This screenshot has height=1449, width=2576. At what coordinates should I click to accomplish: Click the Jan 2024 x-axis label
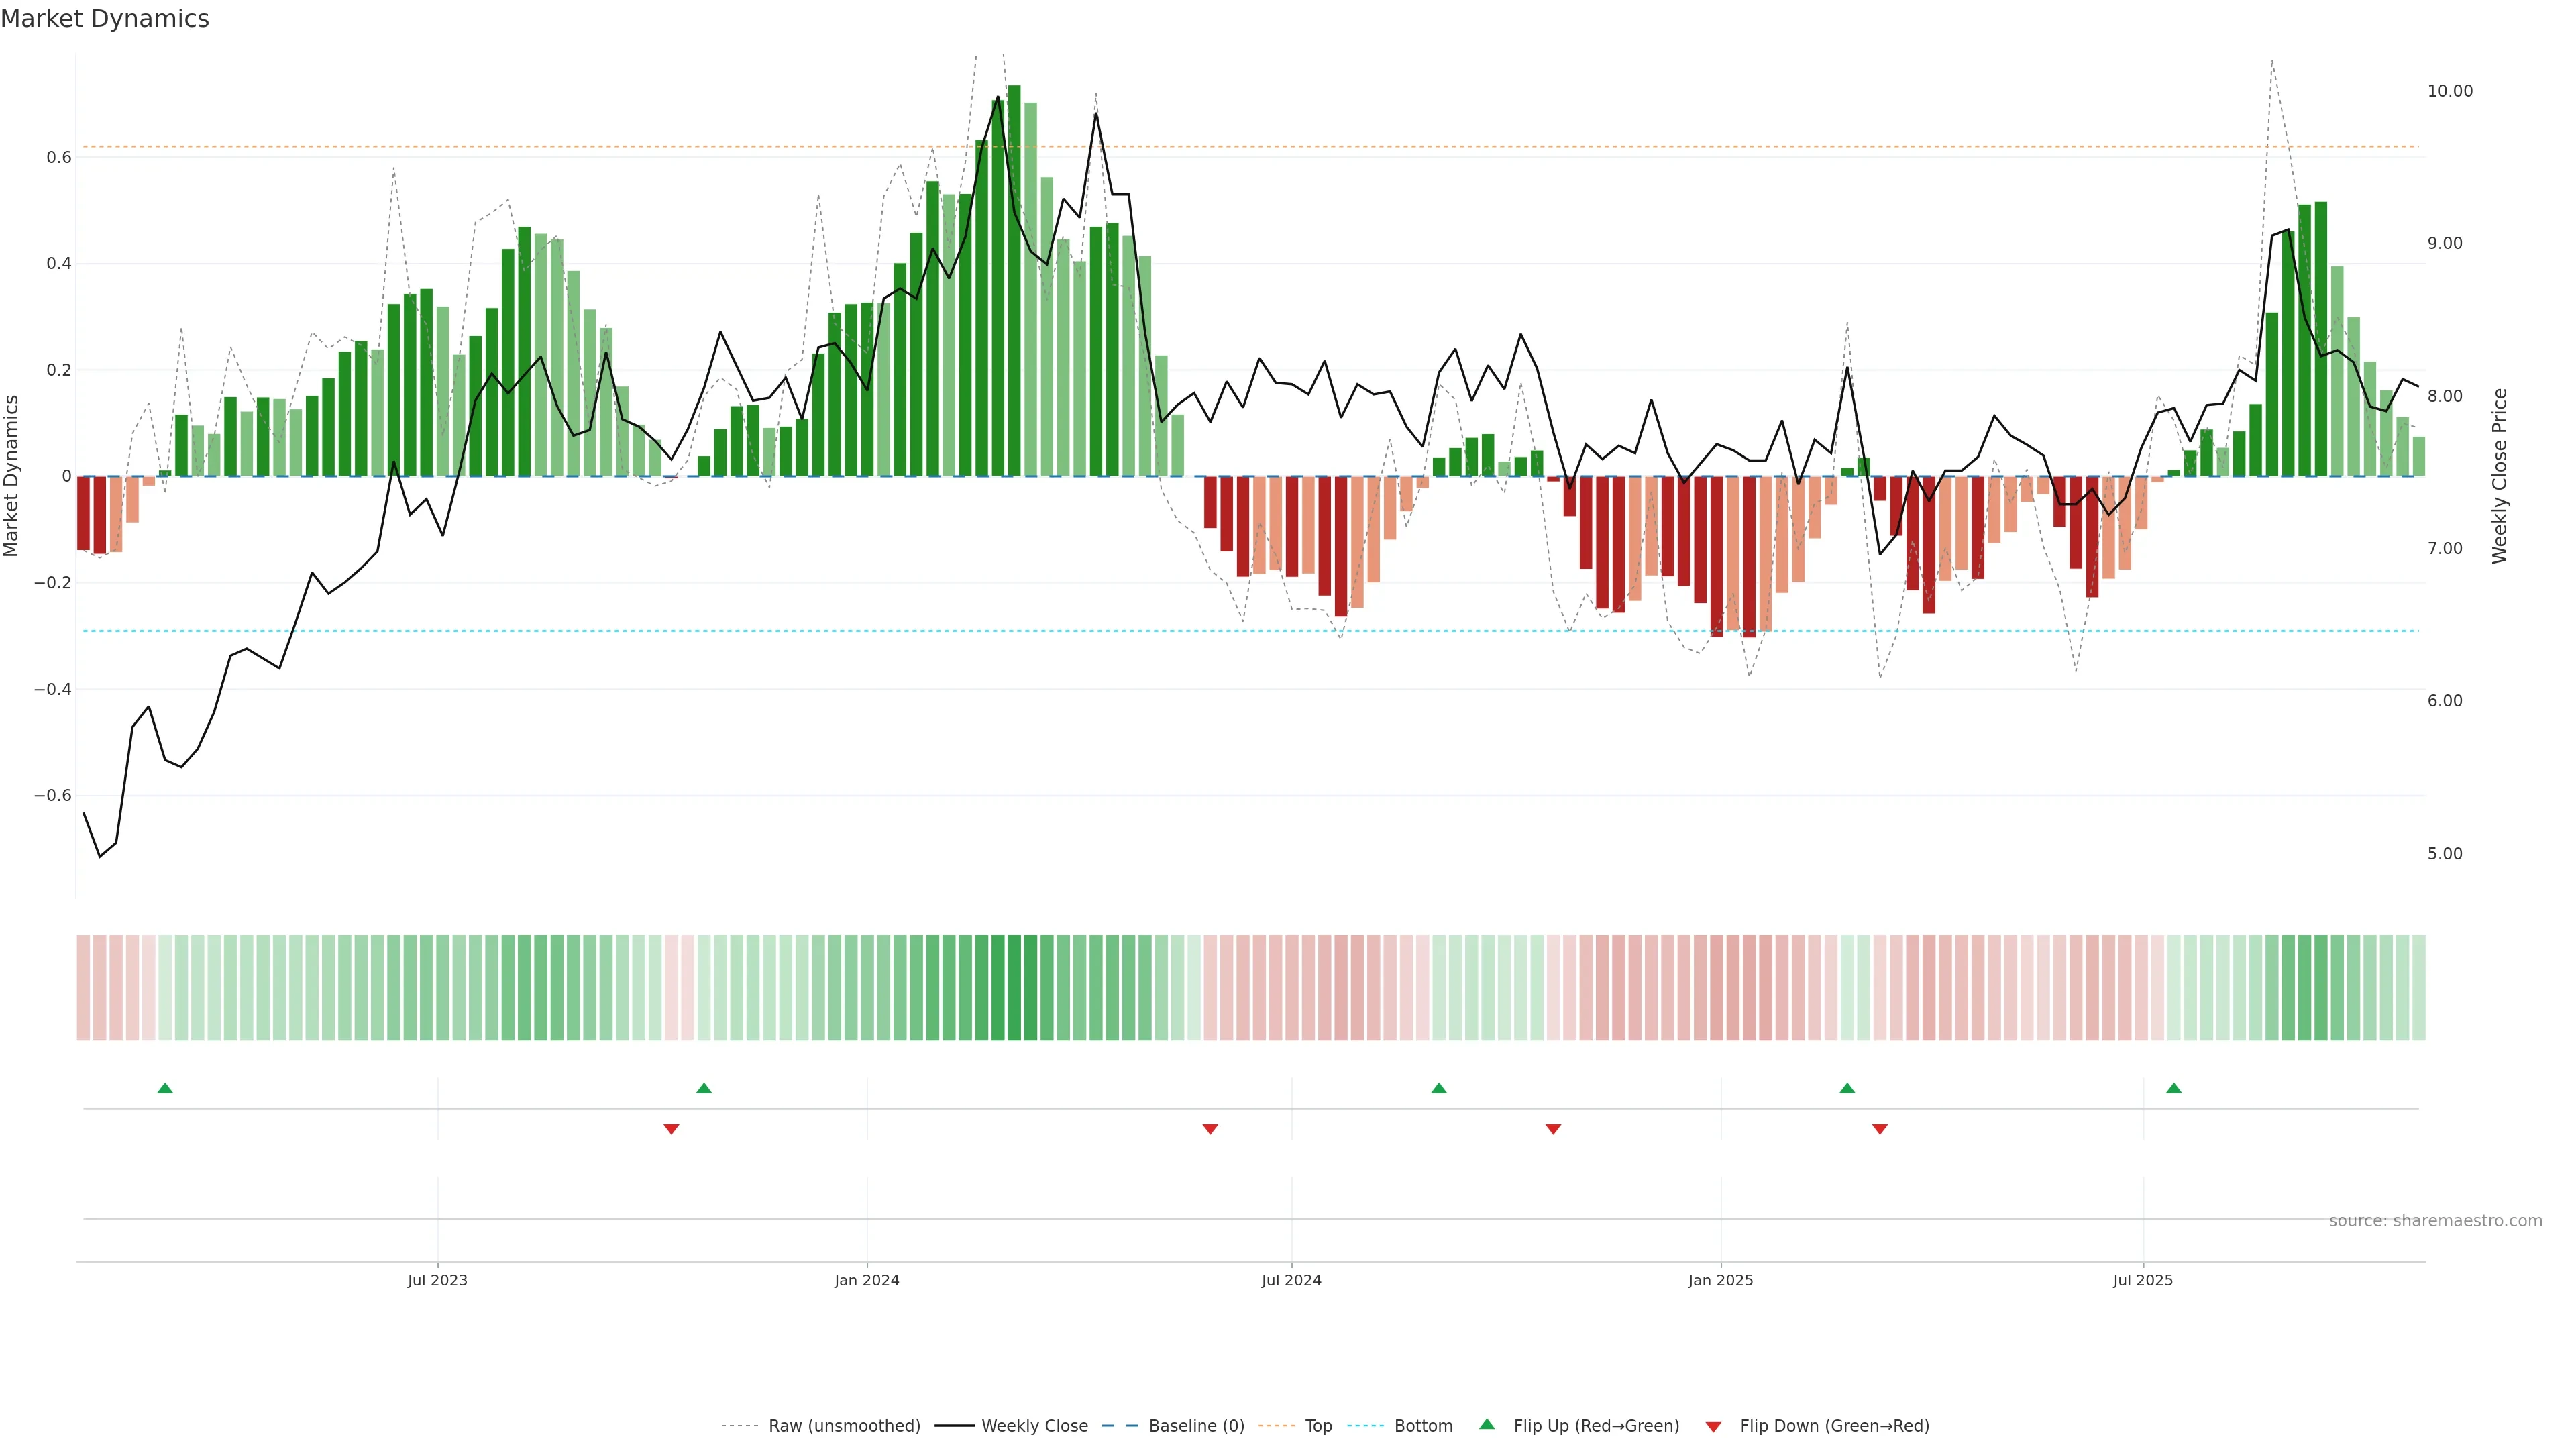click(866, 1280)
